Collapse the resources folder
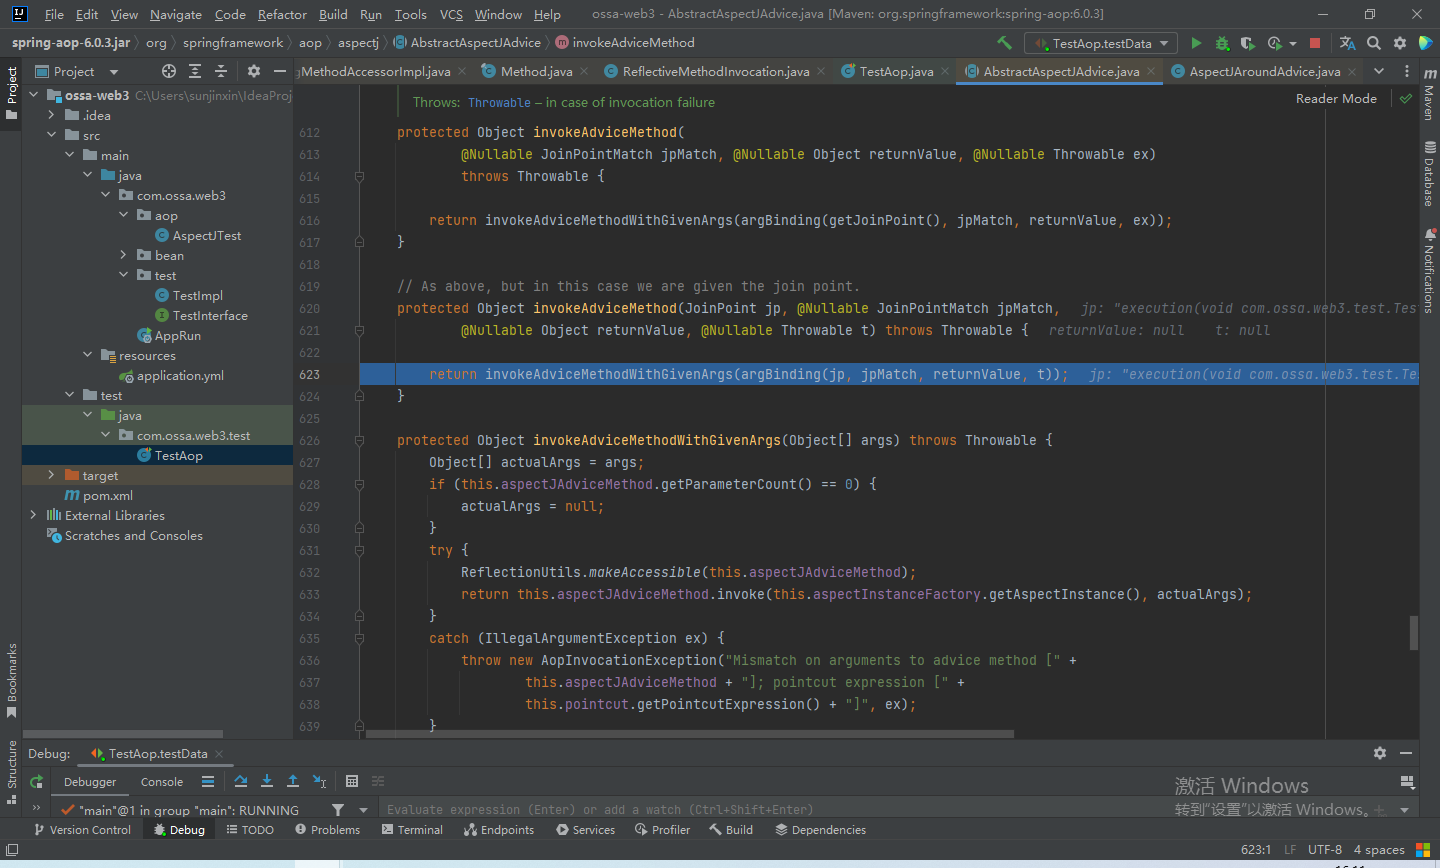This screenshot has width=1440, height=868. pyautogui.click(x=87, y=355)
